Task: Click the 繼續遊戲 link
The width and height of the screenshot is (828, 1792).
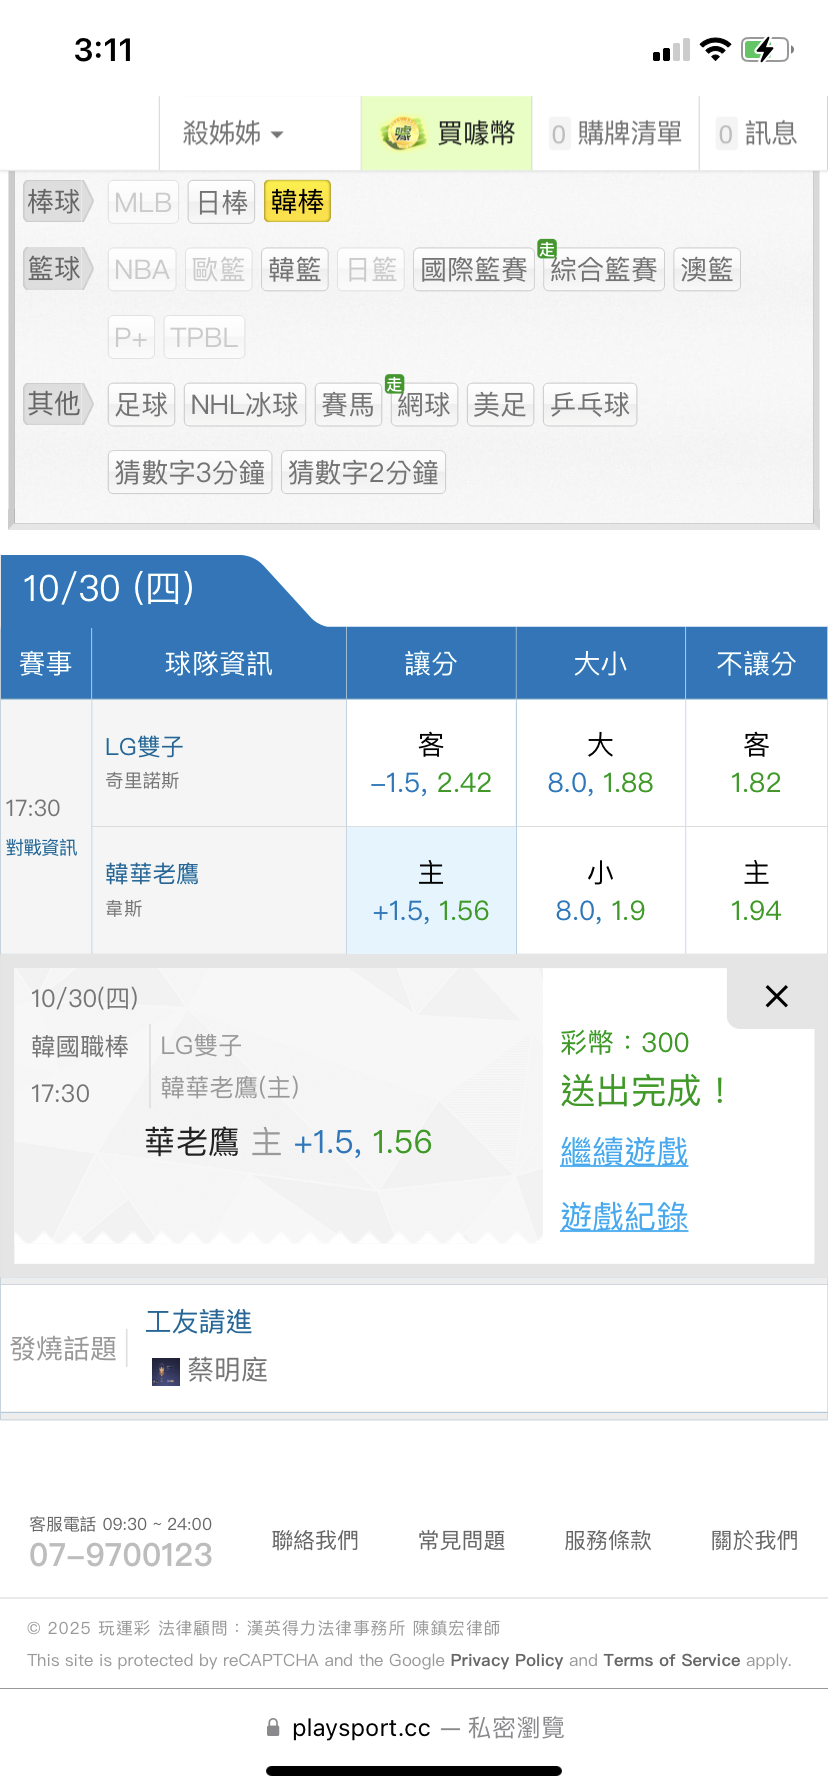Action: coord(624,1152)
